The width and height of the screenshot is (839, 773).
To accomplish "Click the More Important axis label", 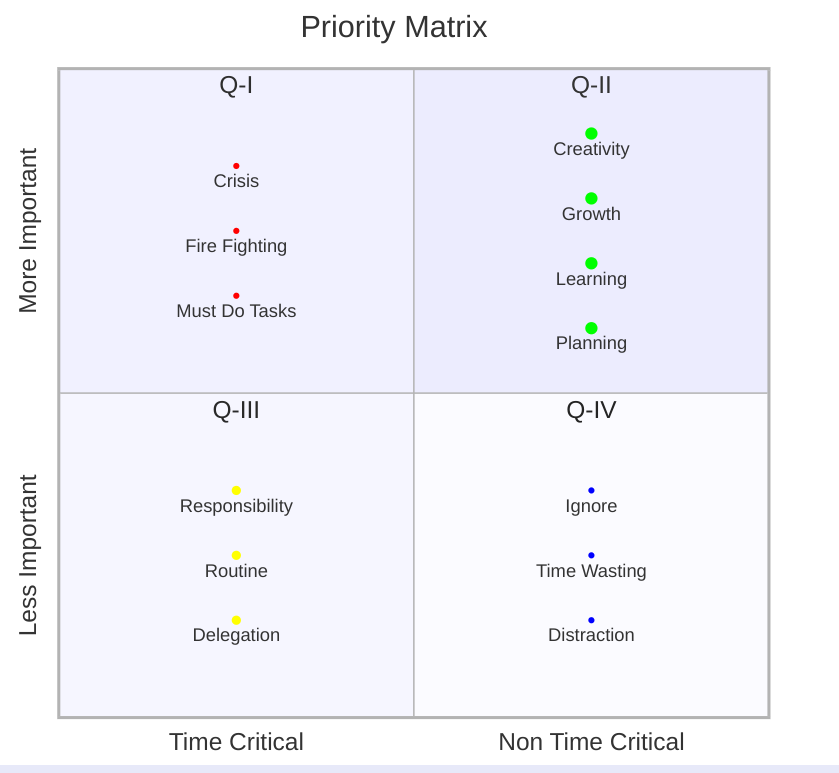I will pos(28,231).
